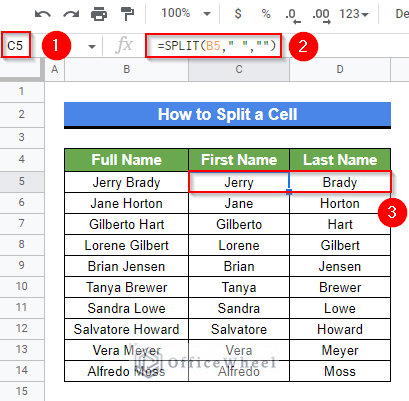Open the 100% zoom dropdown

tap(186, 14)
